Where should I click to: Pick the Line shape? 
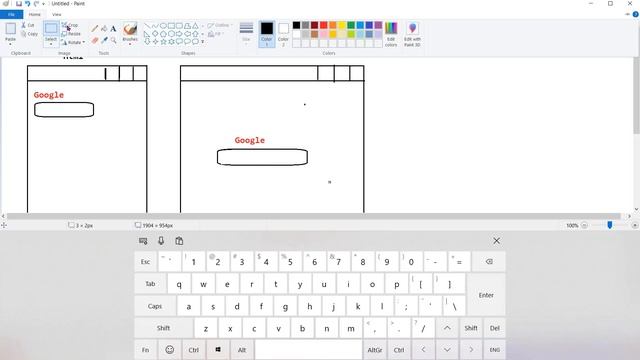coord(147,26)
